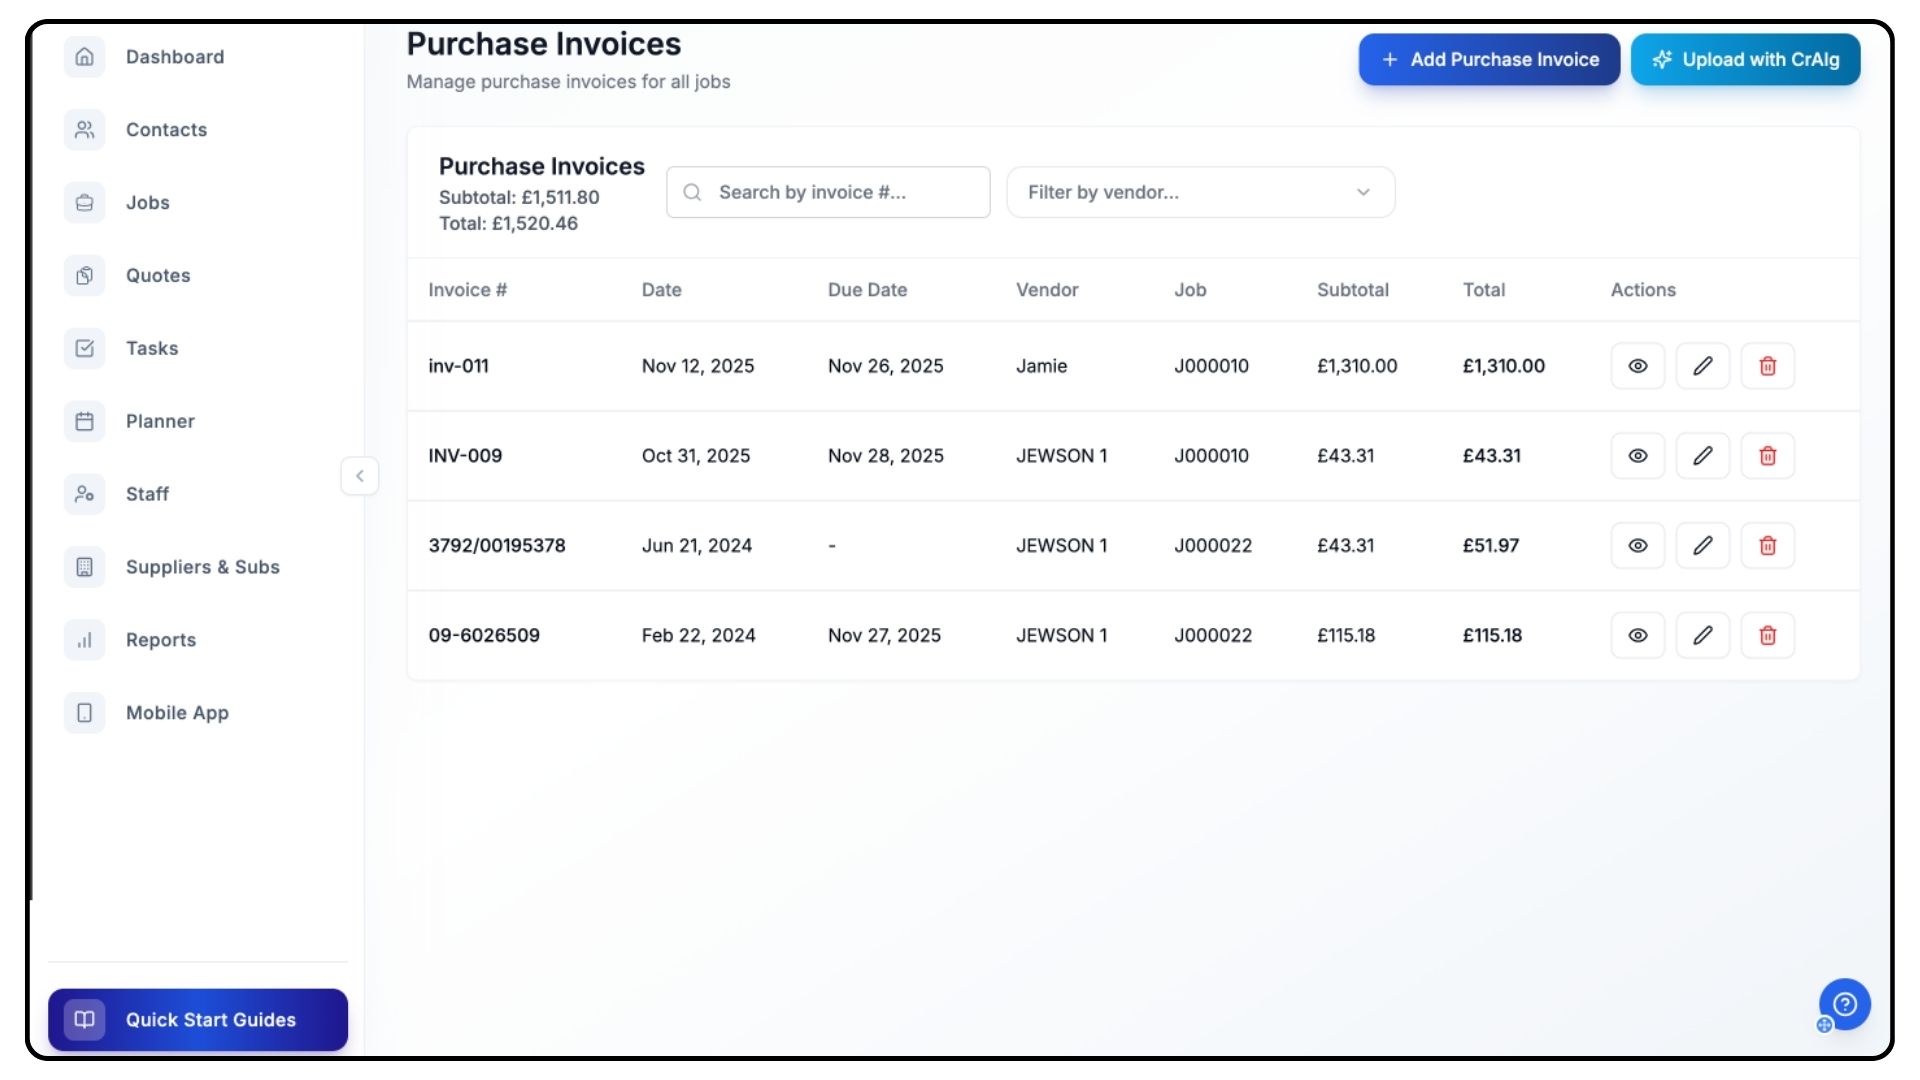Delete invoice INV-009 with the trash icon
This screenshot has height=1080, width=1920.
click(x=1767, y=456)
